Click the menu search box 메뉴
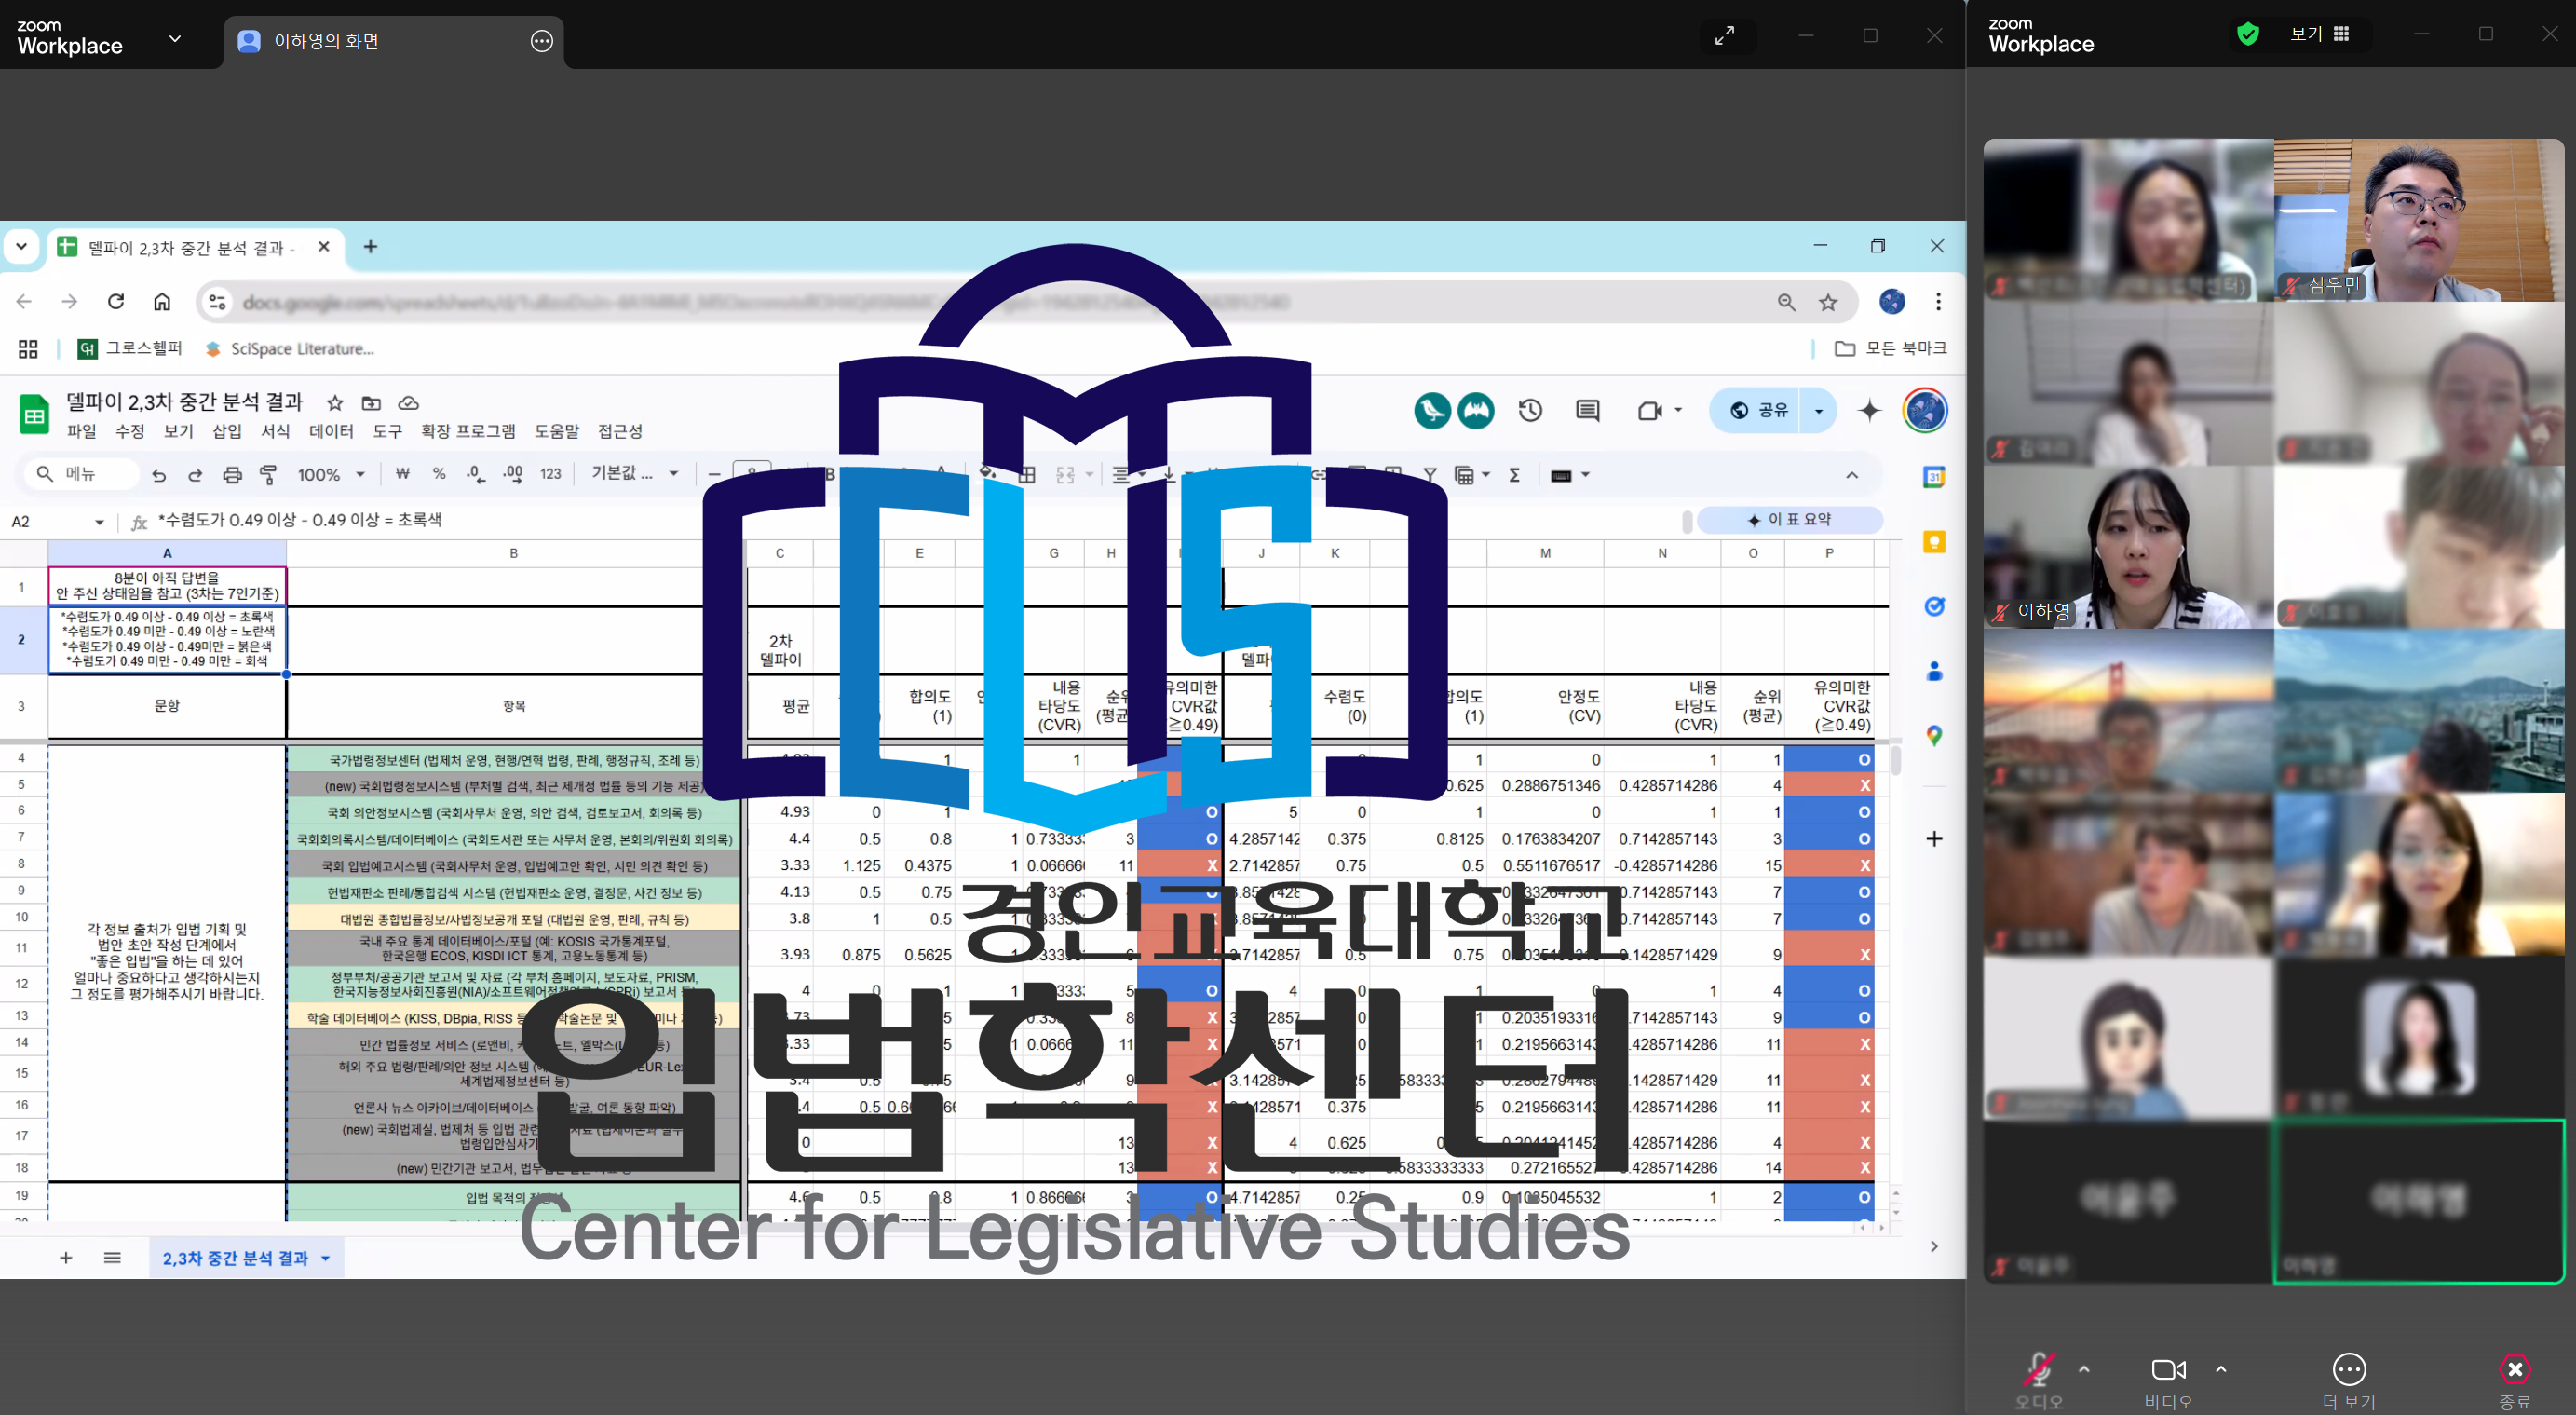 tap(83, 474)
